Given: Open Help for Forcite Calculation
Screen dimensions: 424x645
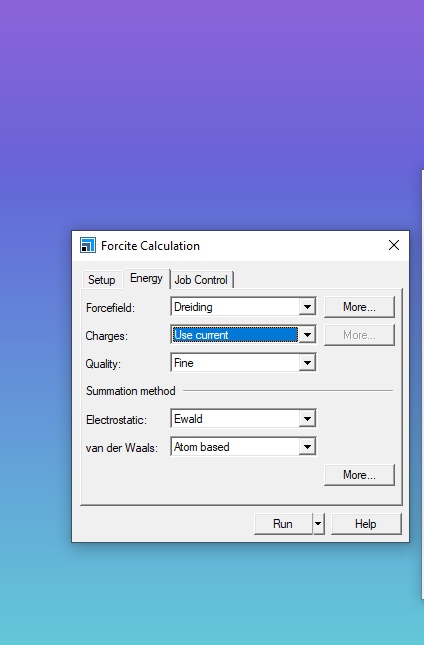Looking at the screenshot, I should coord(366,524).
